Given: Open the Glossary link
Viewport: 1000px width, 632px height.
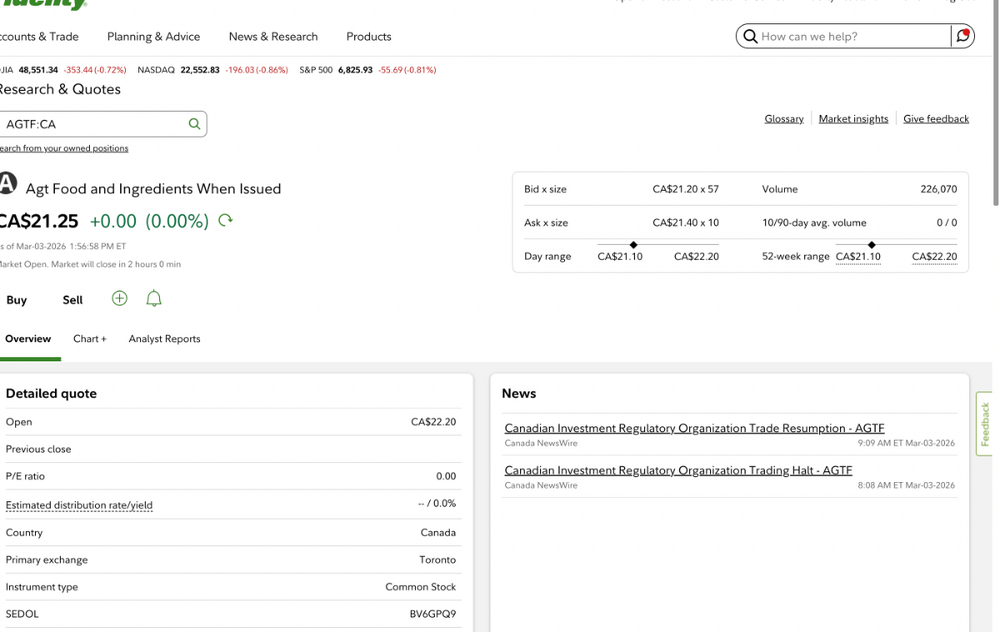Looking at the screenshot, I should click(784, 119).
